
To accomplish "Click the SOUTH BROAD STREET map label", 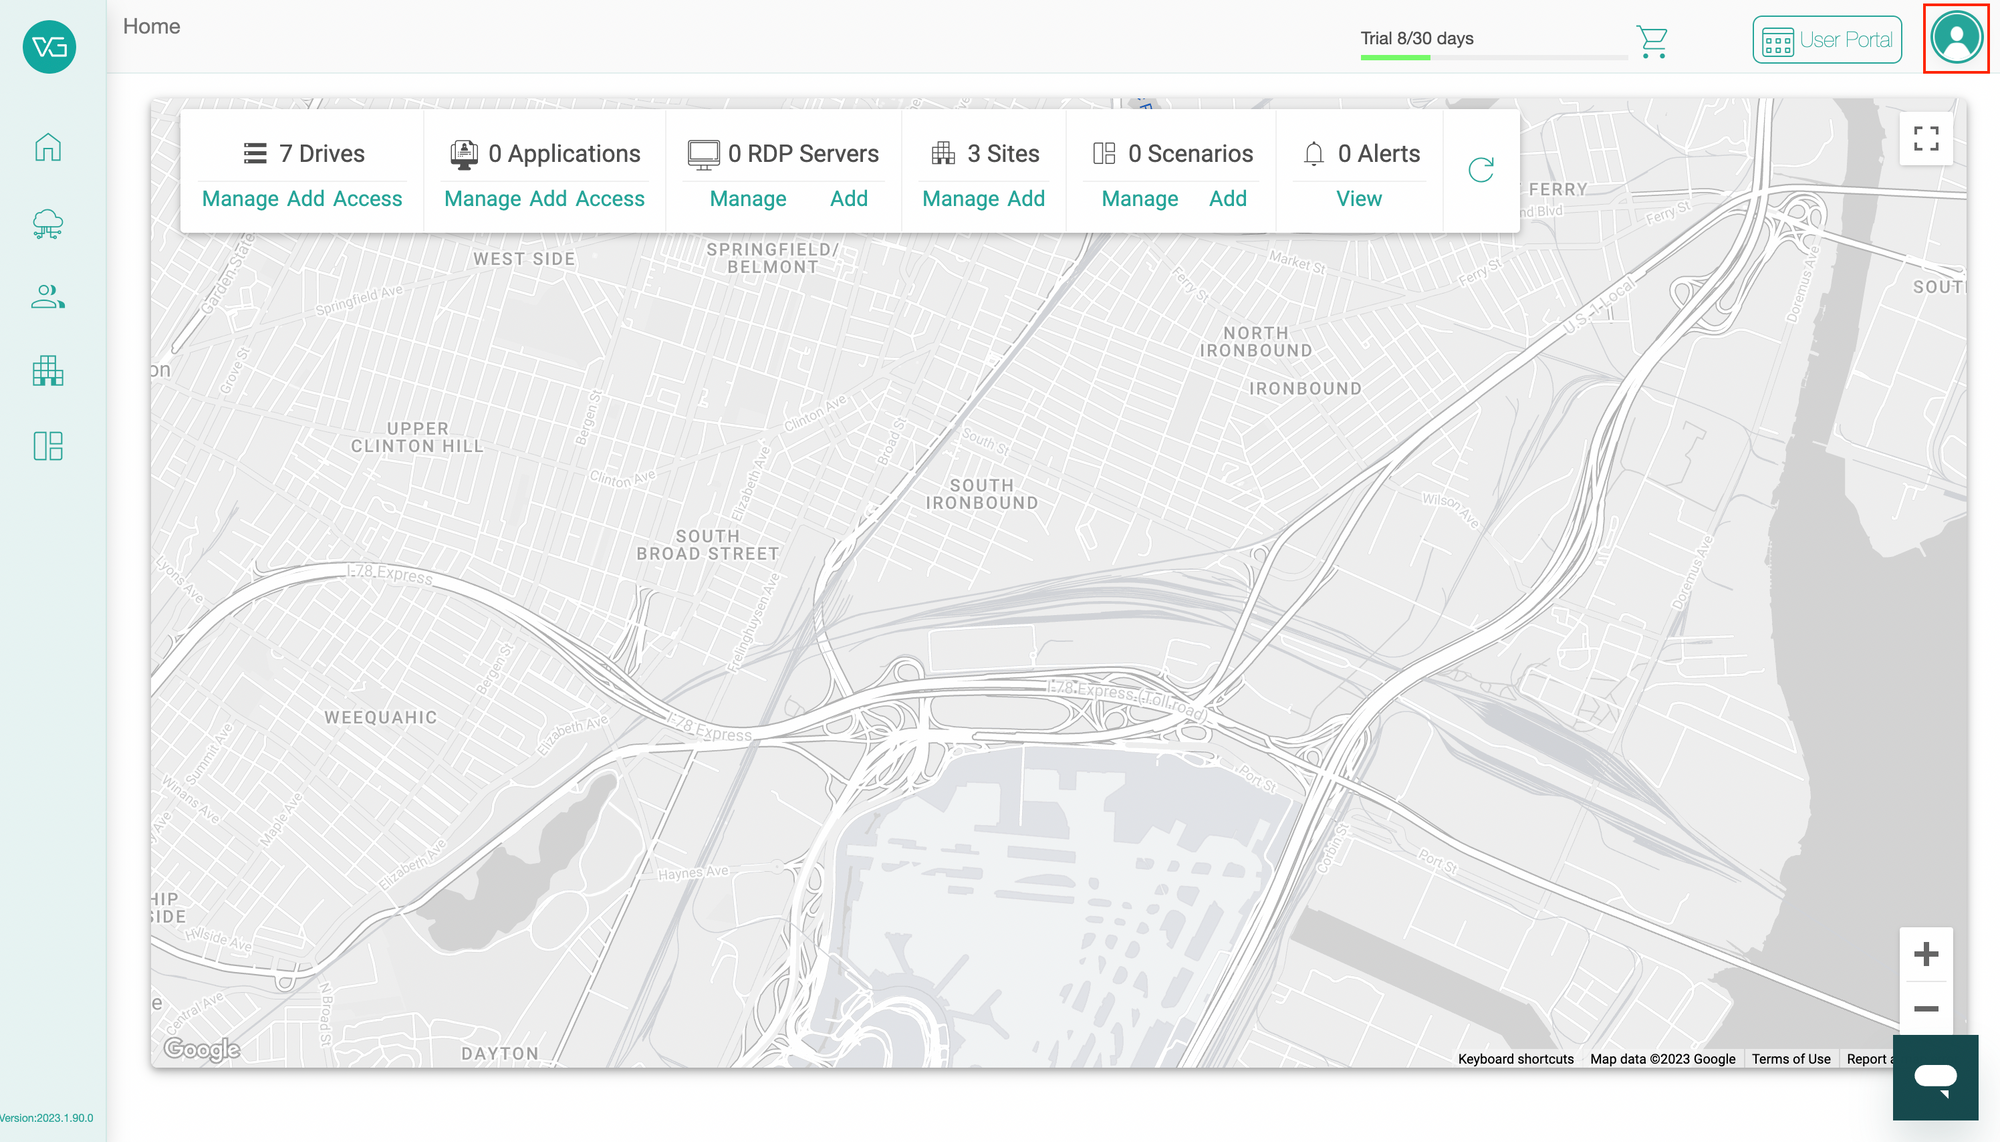I will pos(708,545).
